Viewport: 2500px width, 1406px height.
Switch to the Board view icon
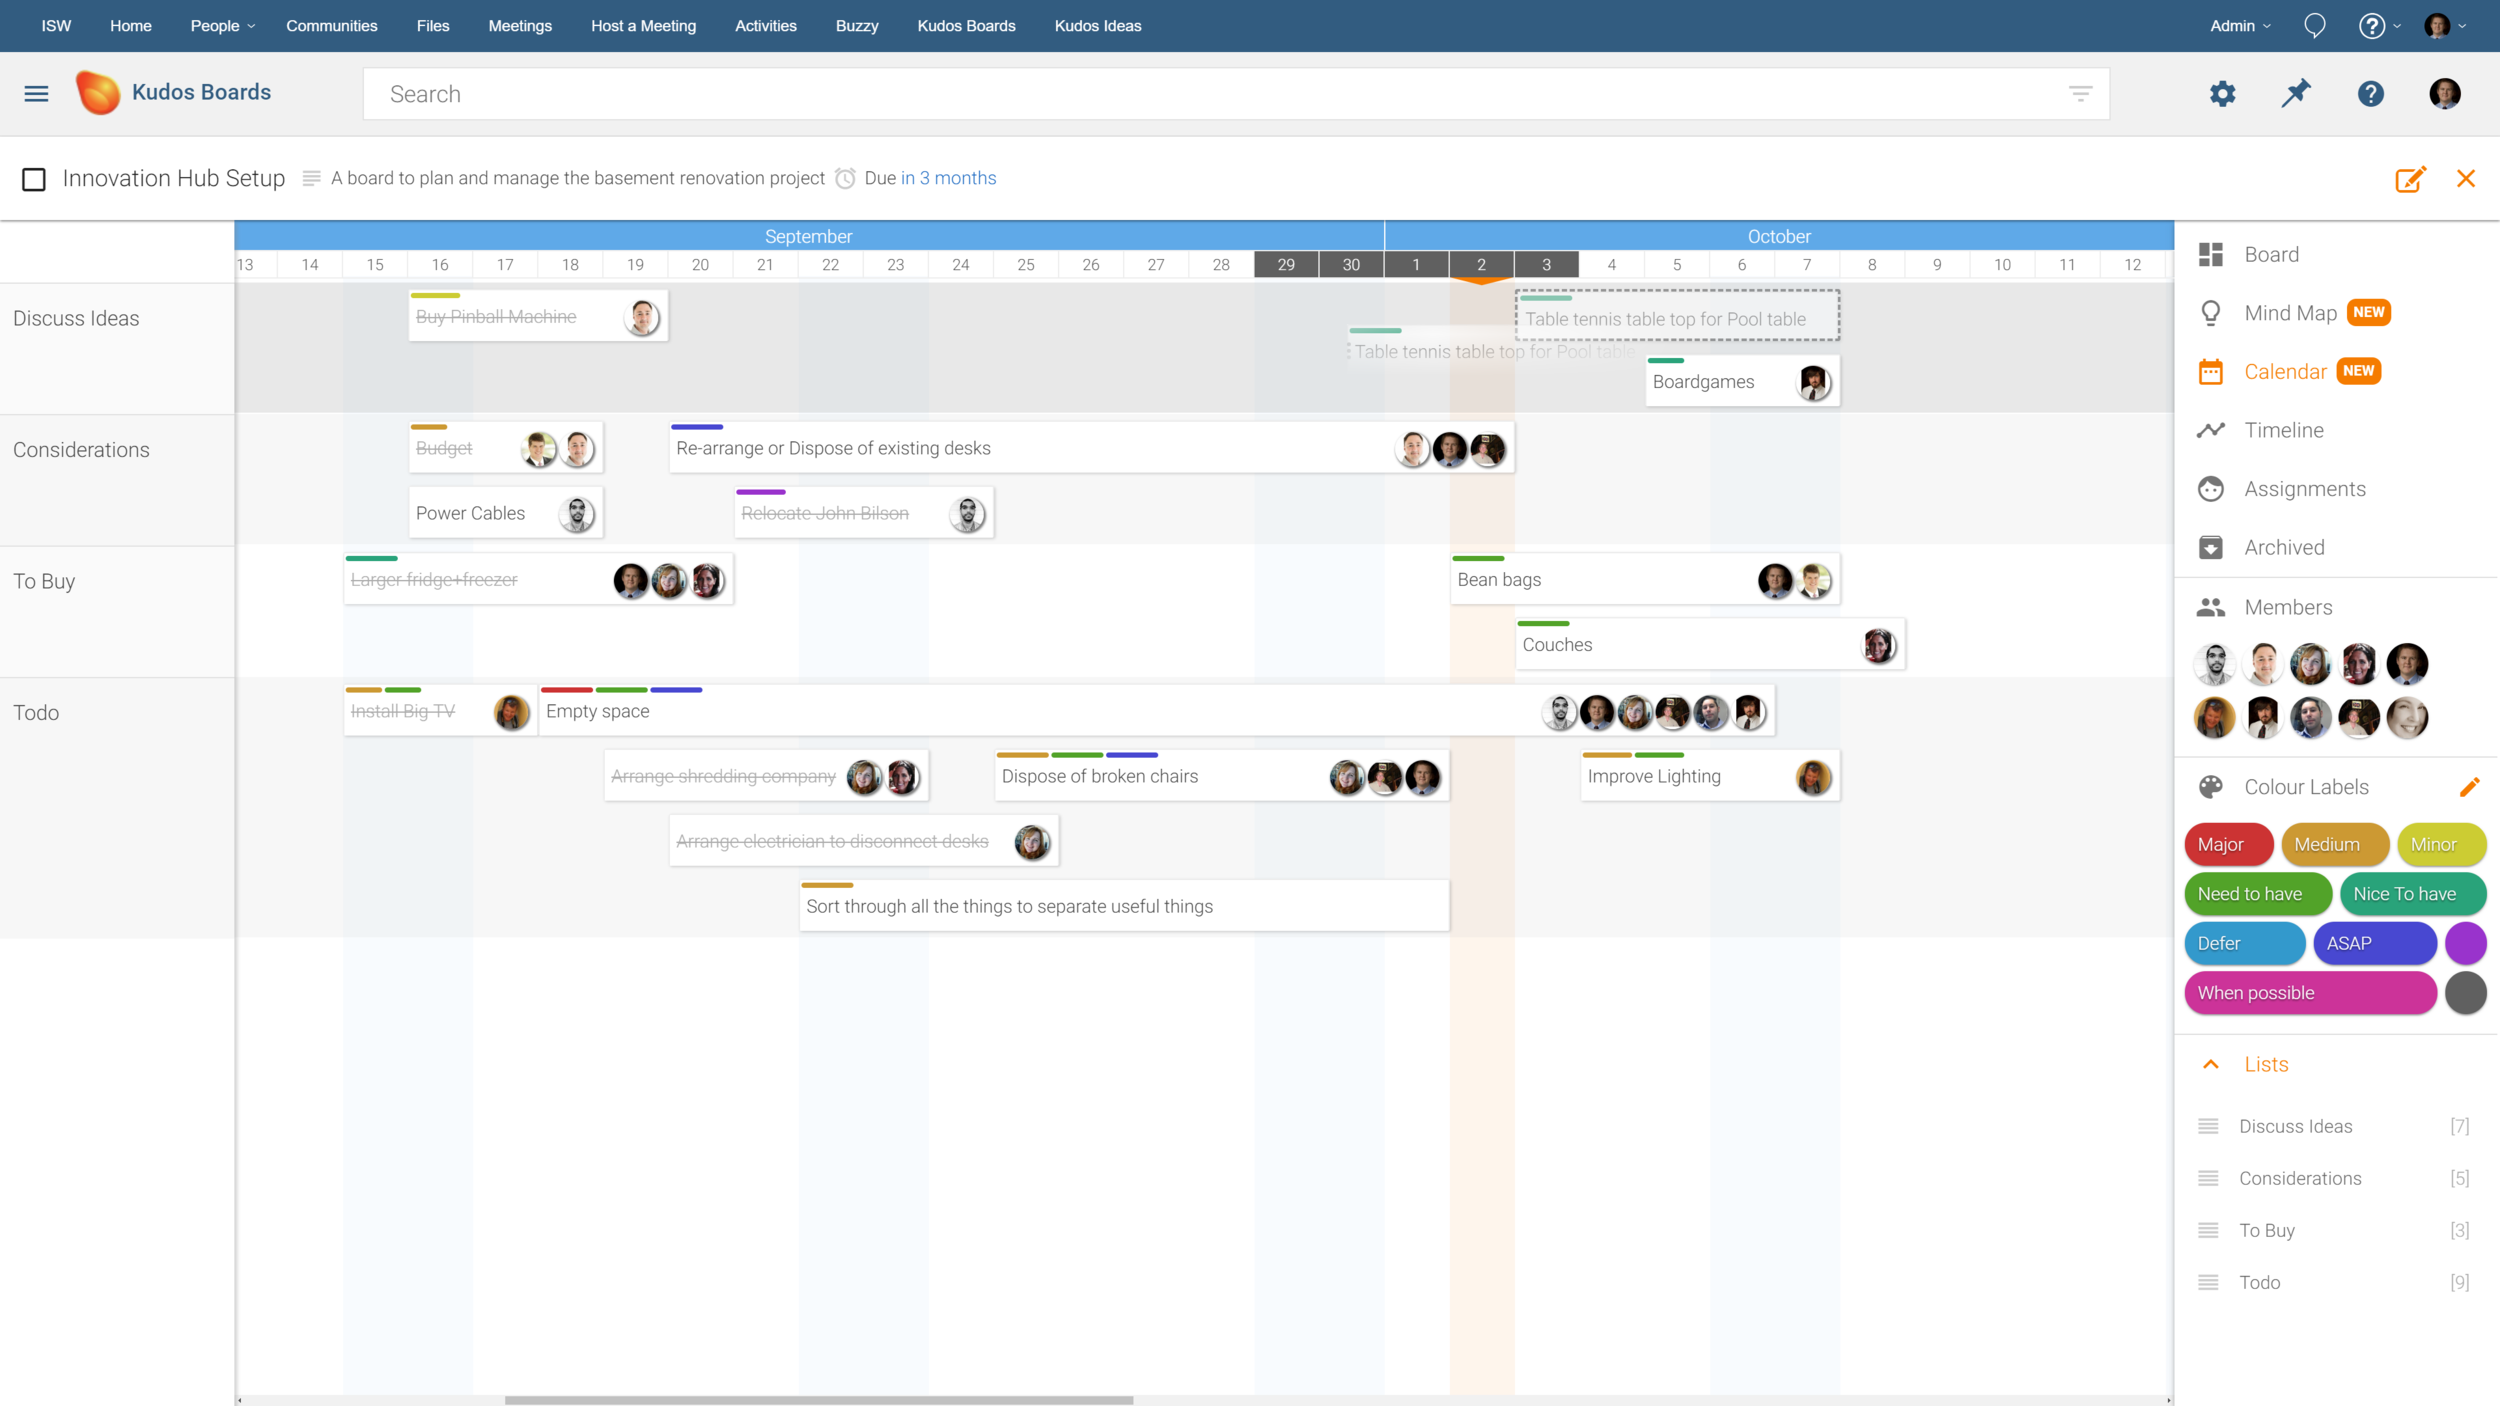(x=2213, y=254)
